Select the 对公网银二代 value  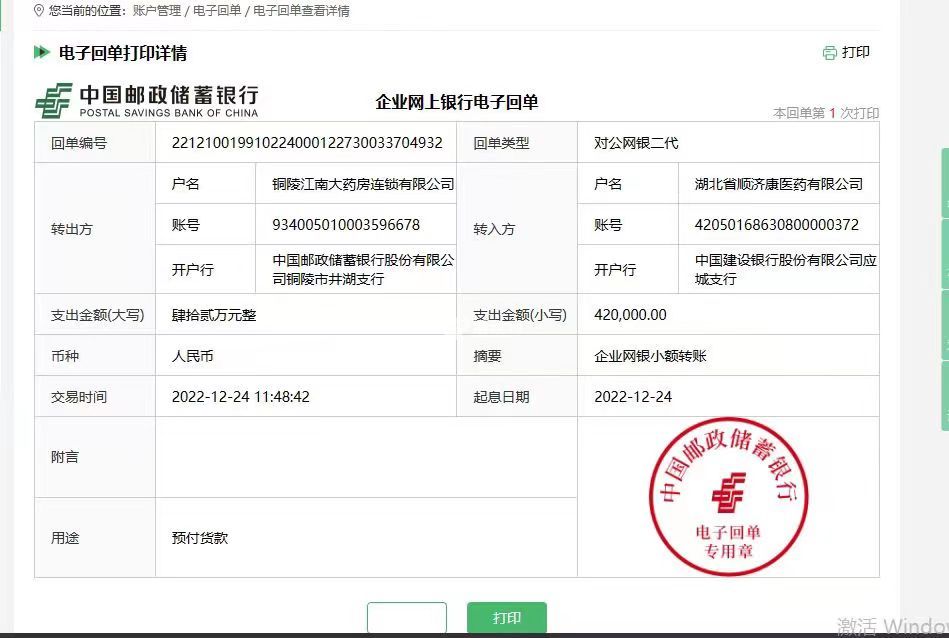coord(636,143)
